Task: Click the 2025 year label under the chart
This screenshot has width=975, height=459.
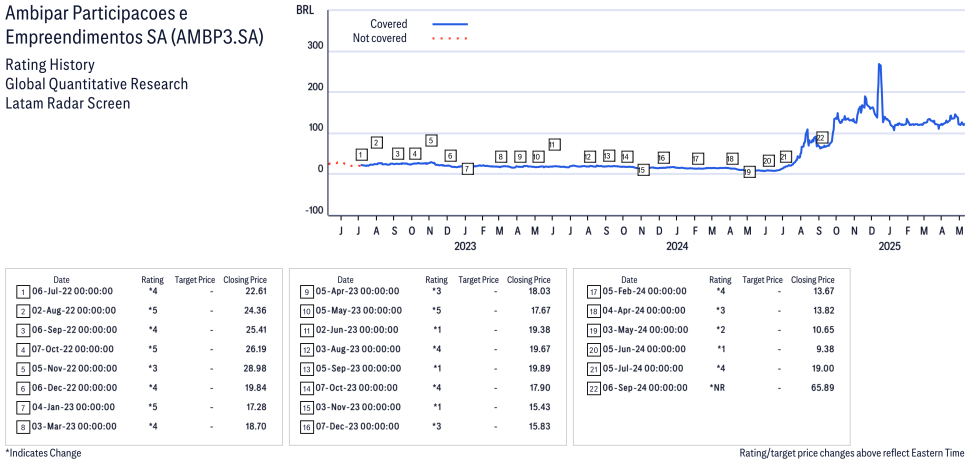Action: coord(889,247)
